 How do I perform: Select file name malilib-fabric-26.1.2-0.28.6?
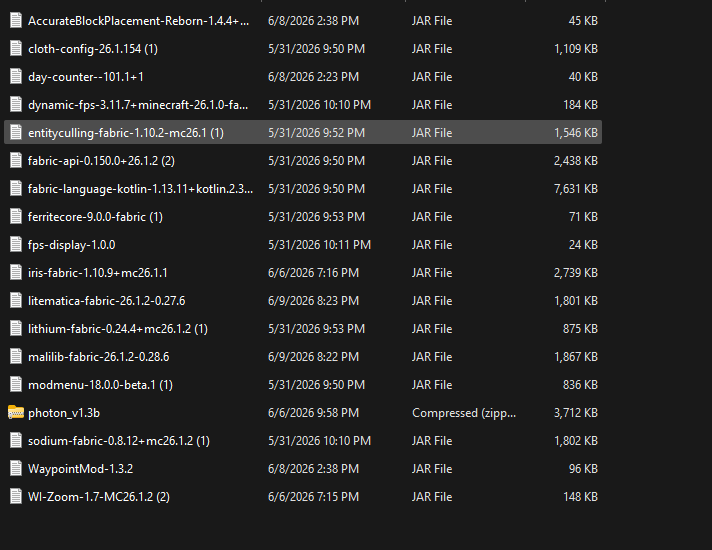coord(99,357)
